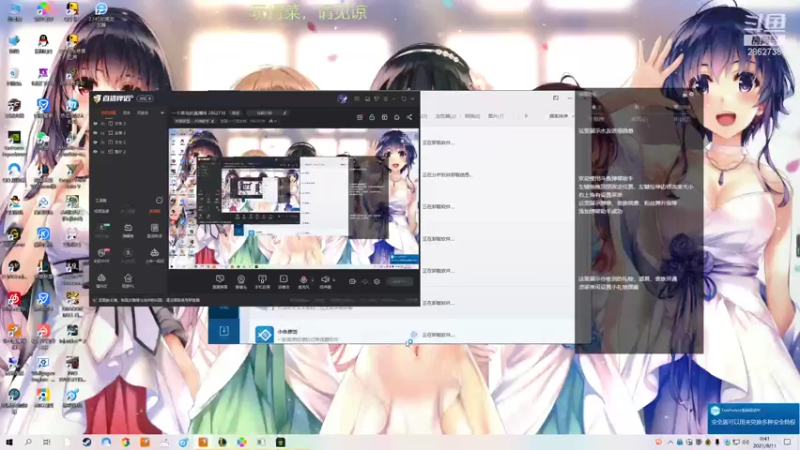Lock the first source row
Image resolution: width=800 pixels, height=450 pixels.
[x=103, y=123]
